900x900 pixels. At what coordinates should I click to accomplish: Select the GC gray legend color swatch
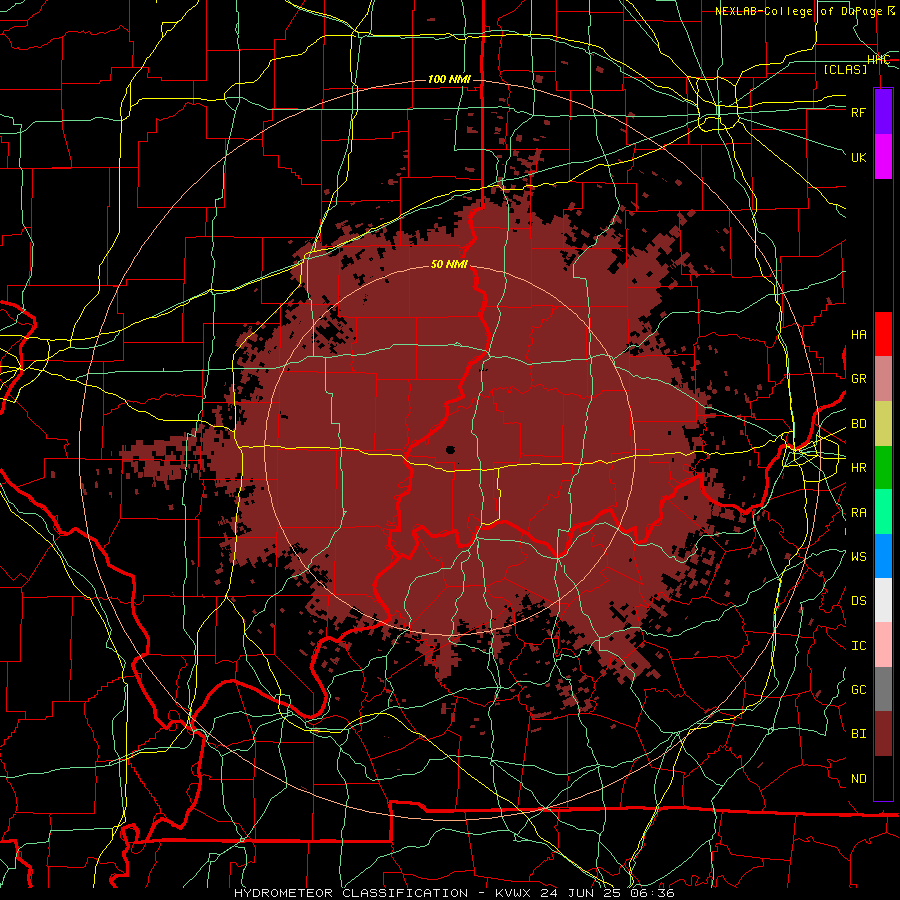click(x=883, y=689)
